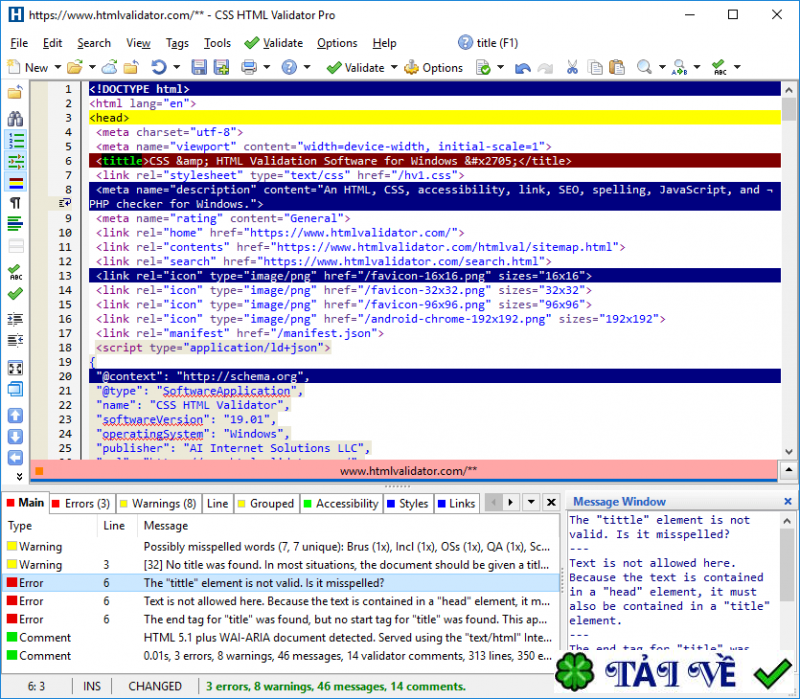This screenshot has height=699, width=800.
Task: Toggle insert mode via INS status indicator
Action: pyautogui.click(x=91, y=686)
